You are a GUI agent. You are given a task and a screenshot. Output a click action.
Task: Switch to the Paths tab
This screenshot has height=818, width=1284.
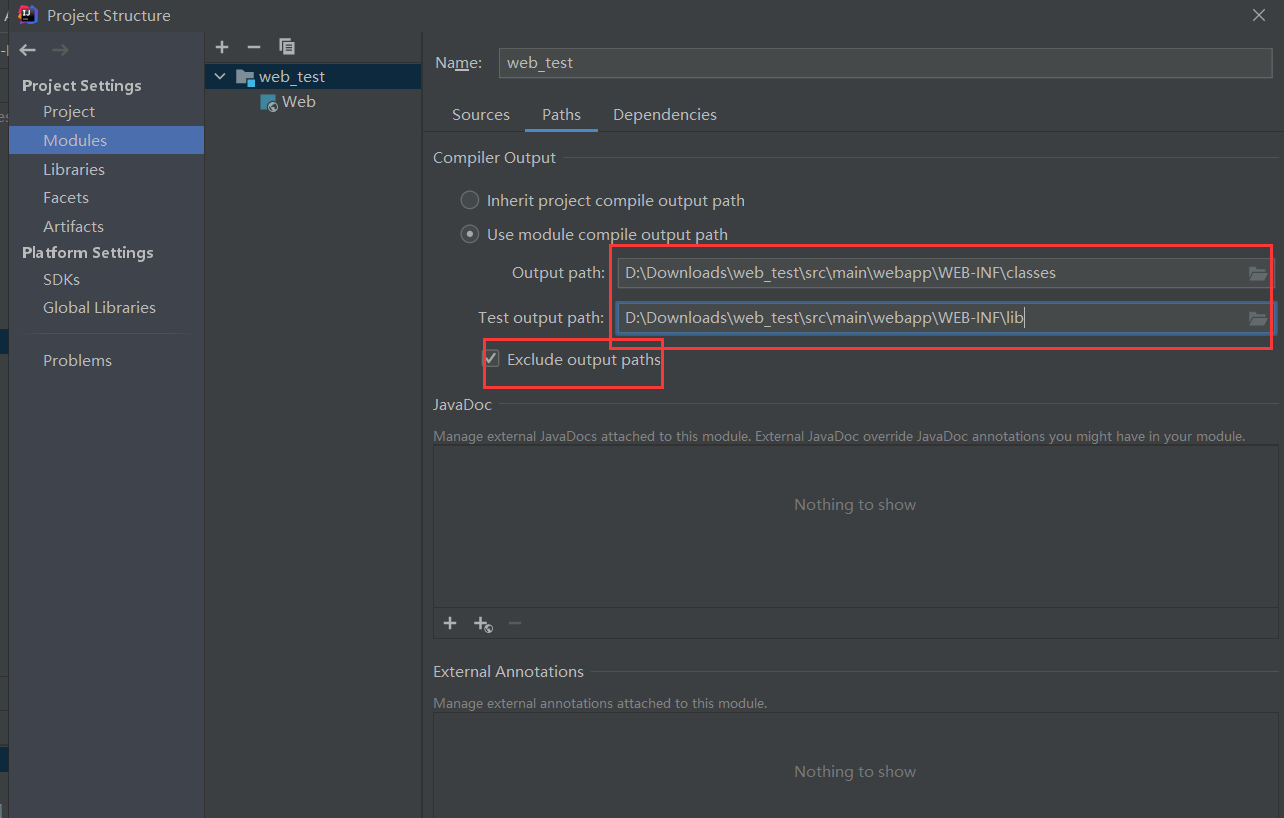pos(561,115)
